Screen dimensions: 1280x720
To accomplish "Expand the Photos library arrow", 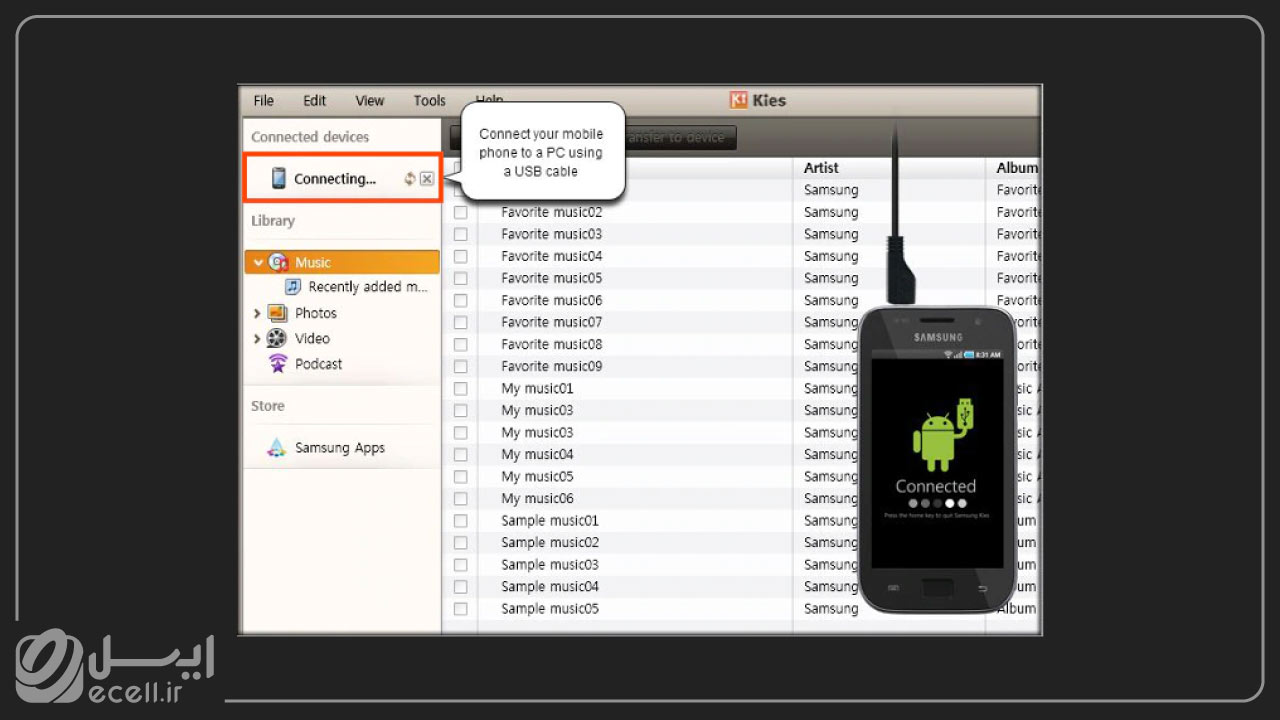I will [x=257, y=313].
